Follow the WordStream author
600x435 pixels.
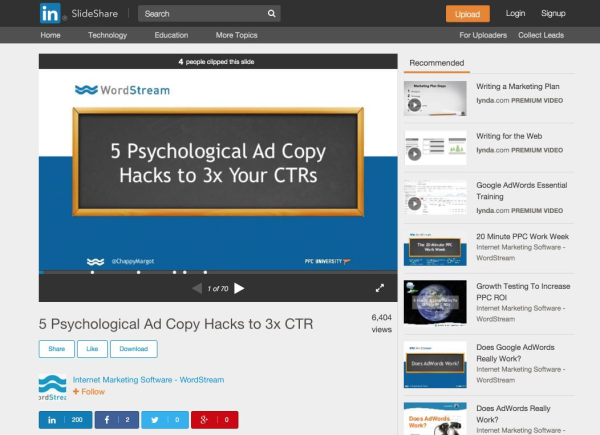click(x=89, y=392)
